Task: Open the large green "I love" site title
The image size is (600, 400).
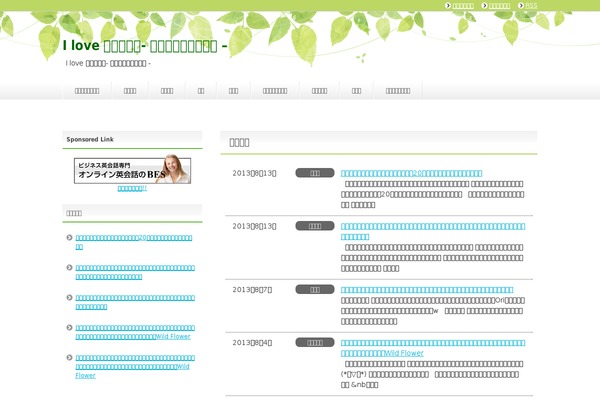Action: [145, 46]
